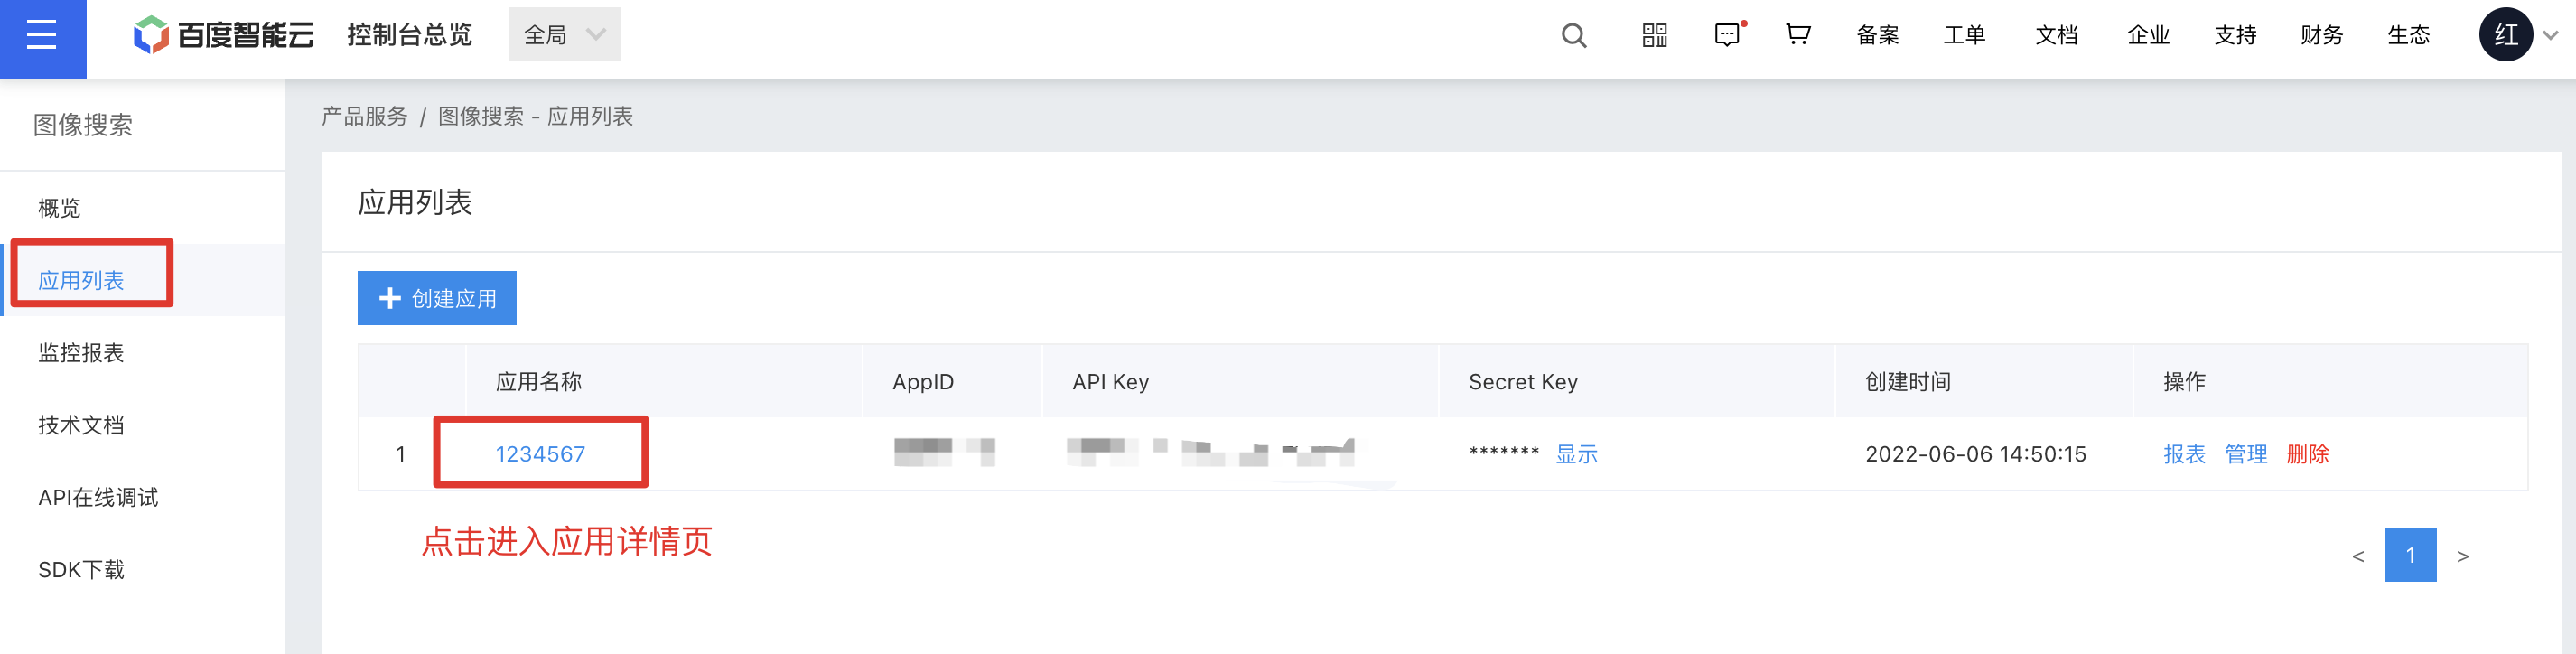
Task: Open the search magnifier icon
Action: 1574,36
